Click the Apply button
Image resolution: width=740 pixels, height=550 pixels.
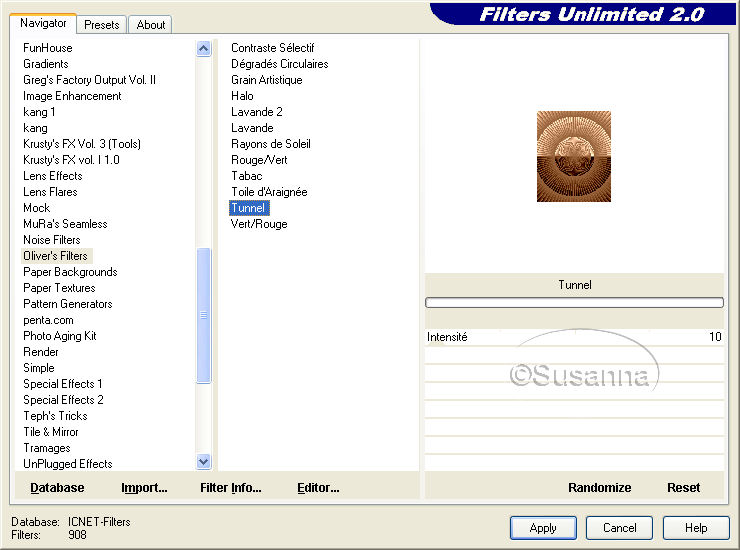pyautogui.click(x=543, y=528)
